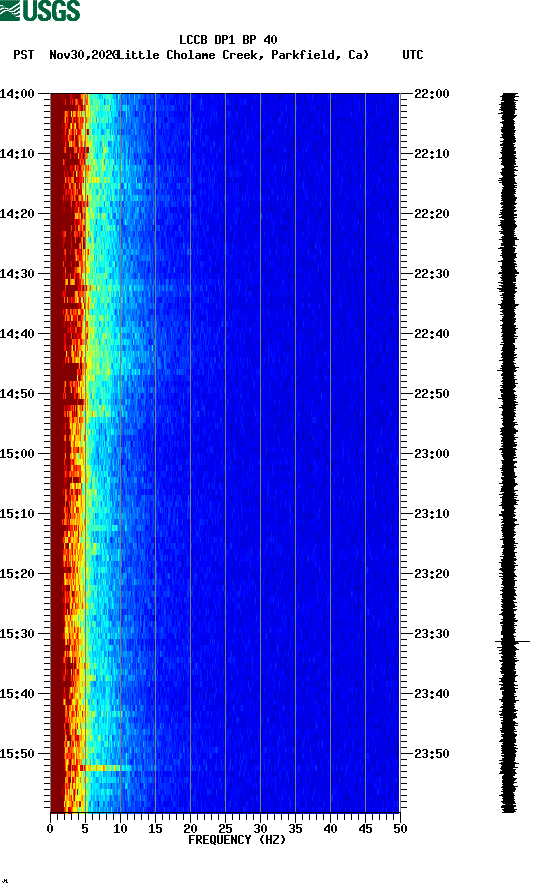Click the 14:20 PST time label
This screenshot has height=892, width=552.
(x=17, y=214)
